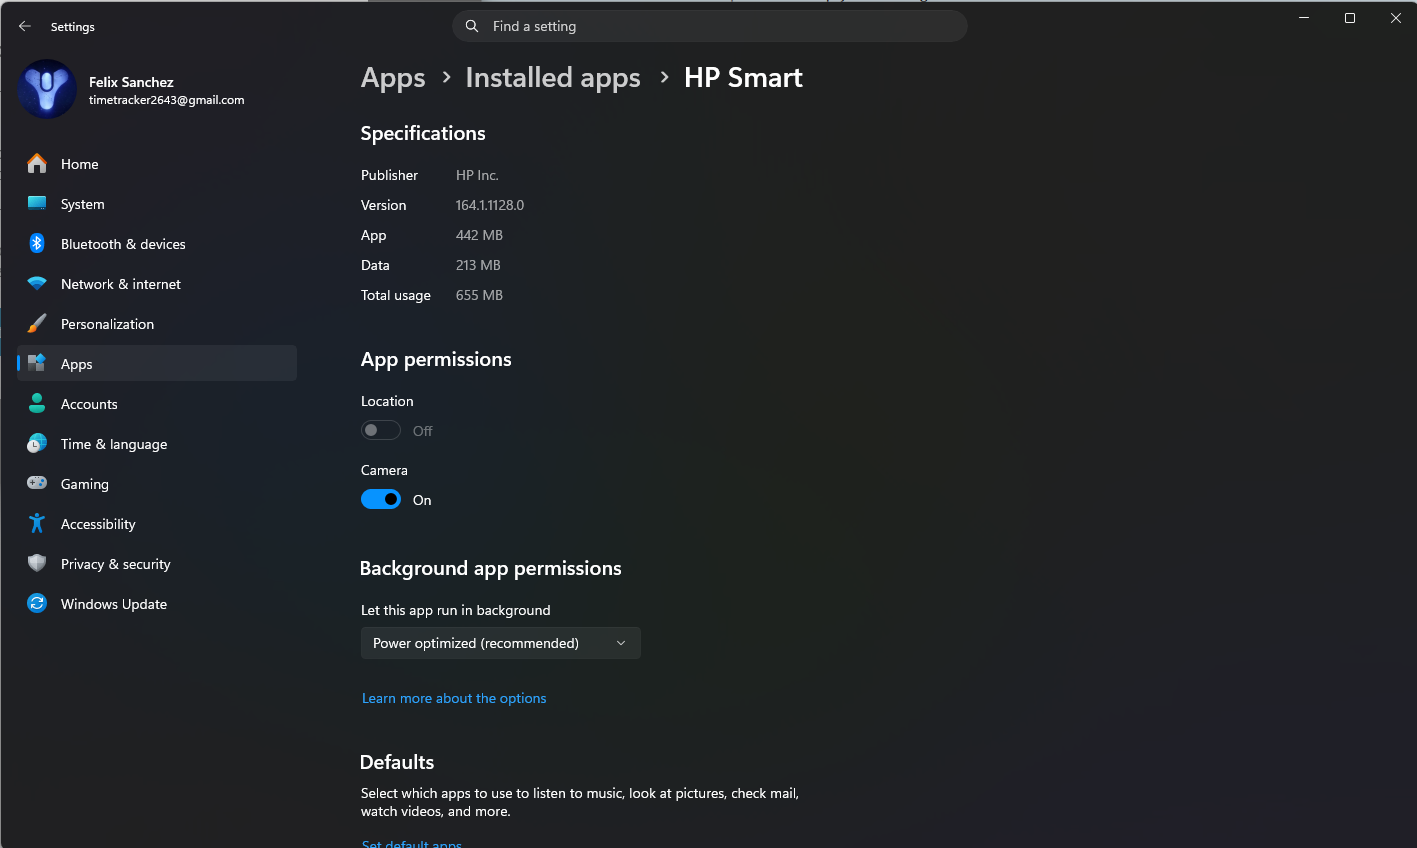Screen dimensions: 1417x848
Task: Go to Time & language
Action: [157, 444]
